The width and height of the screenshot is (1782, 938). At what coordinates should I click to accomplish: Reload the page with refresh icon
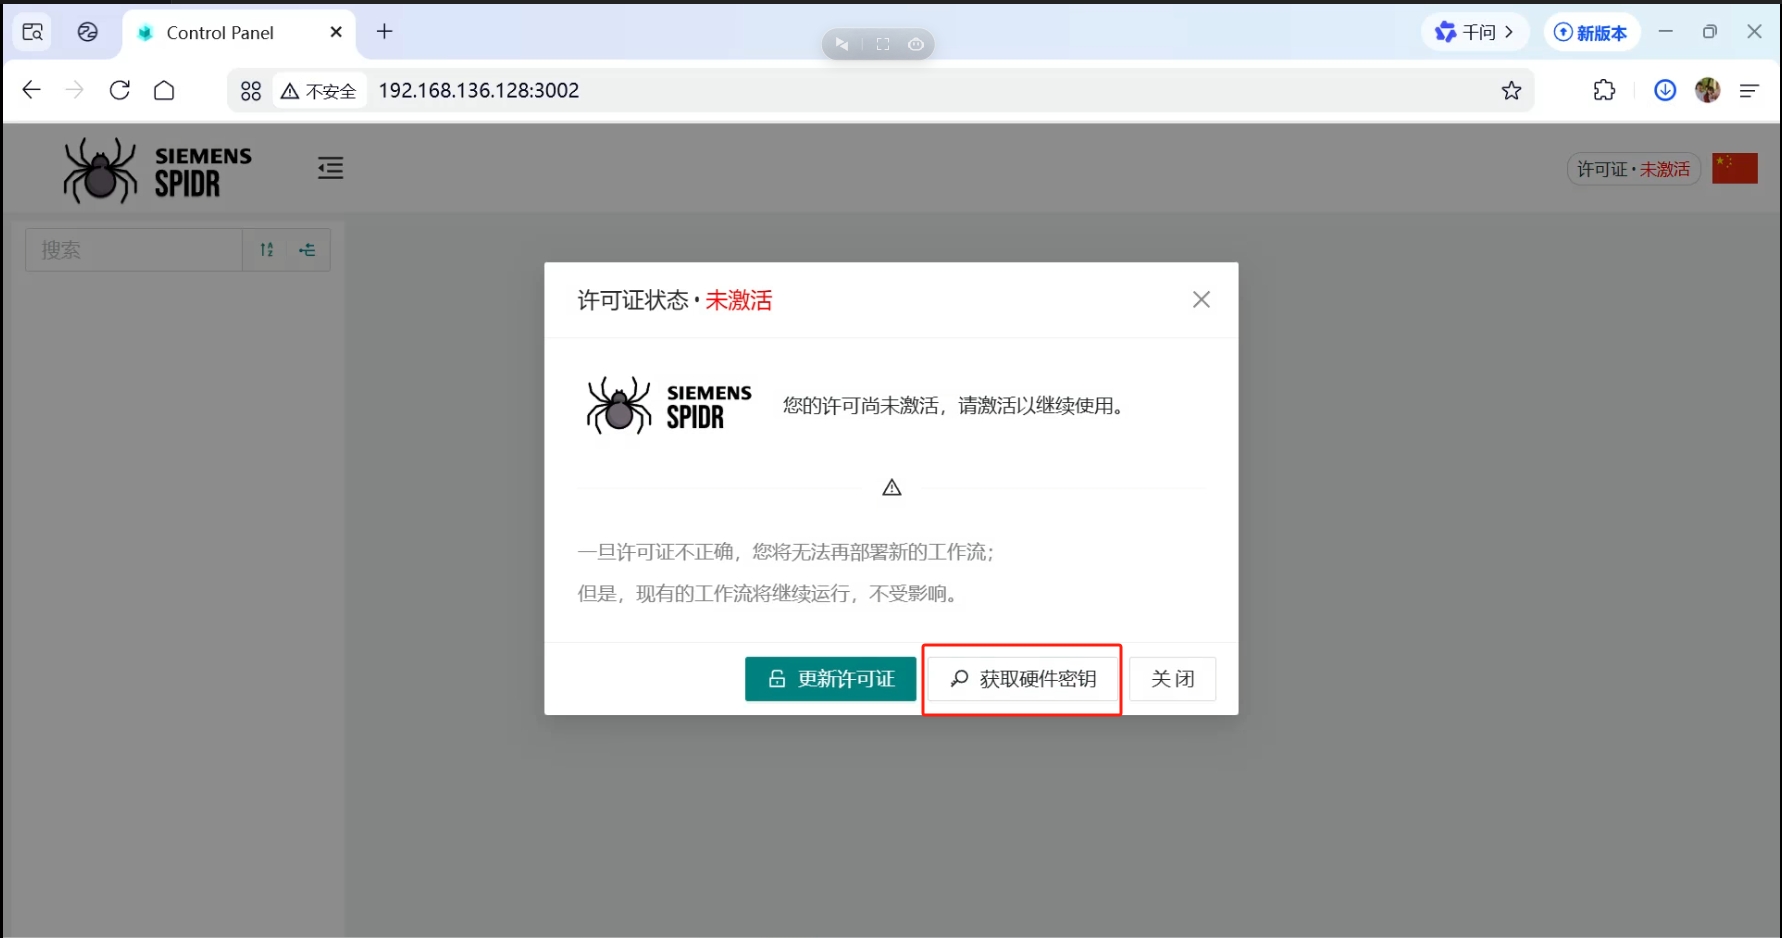tap(120, 90)
